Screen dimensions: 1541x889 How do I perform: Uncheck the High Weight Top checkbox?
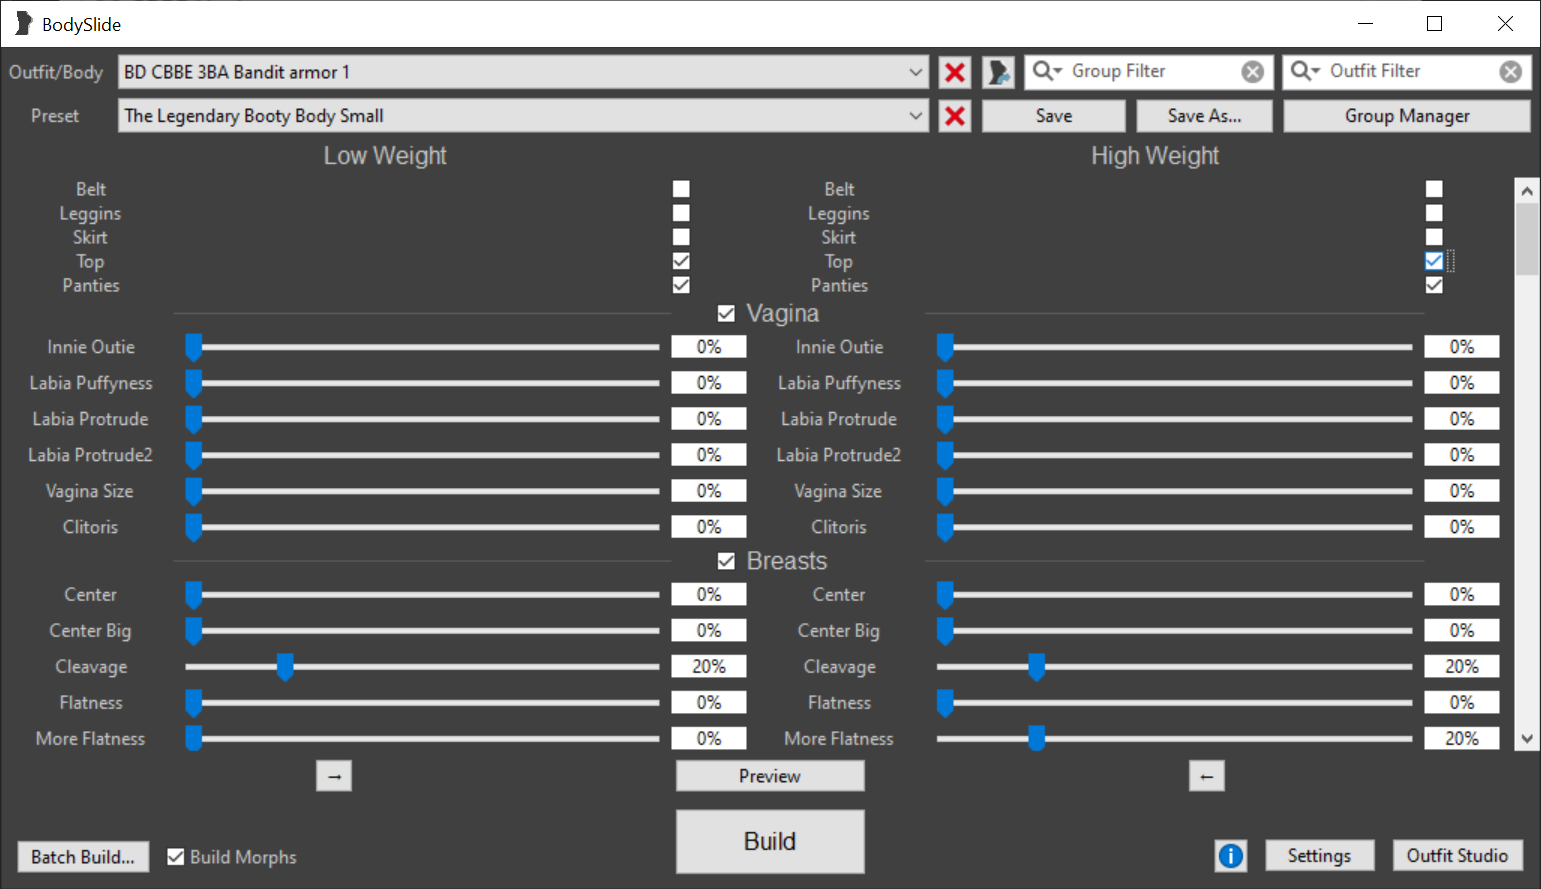(x=1434, y=261)
